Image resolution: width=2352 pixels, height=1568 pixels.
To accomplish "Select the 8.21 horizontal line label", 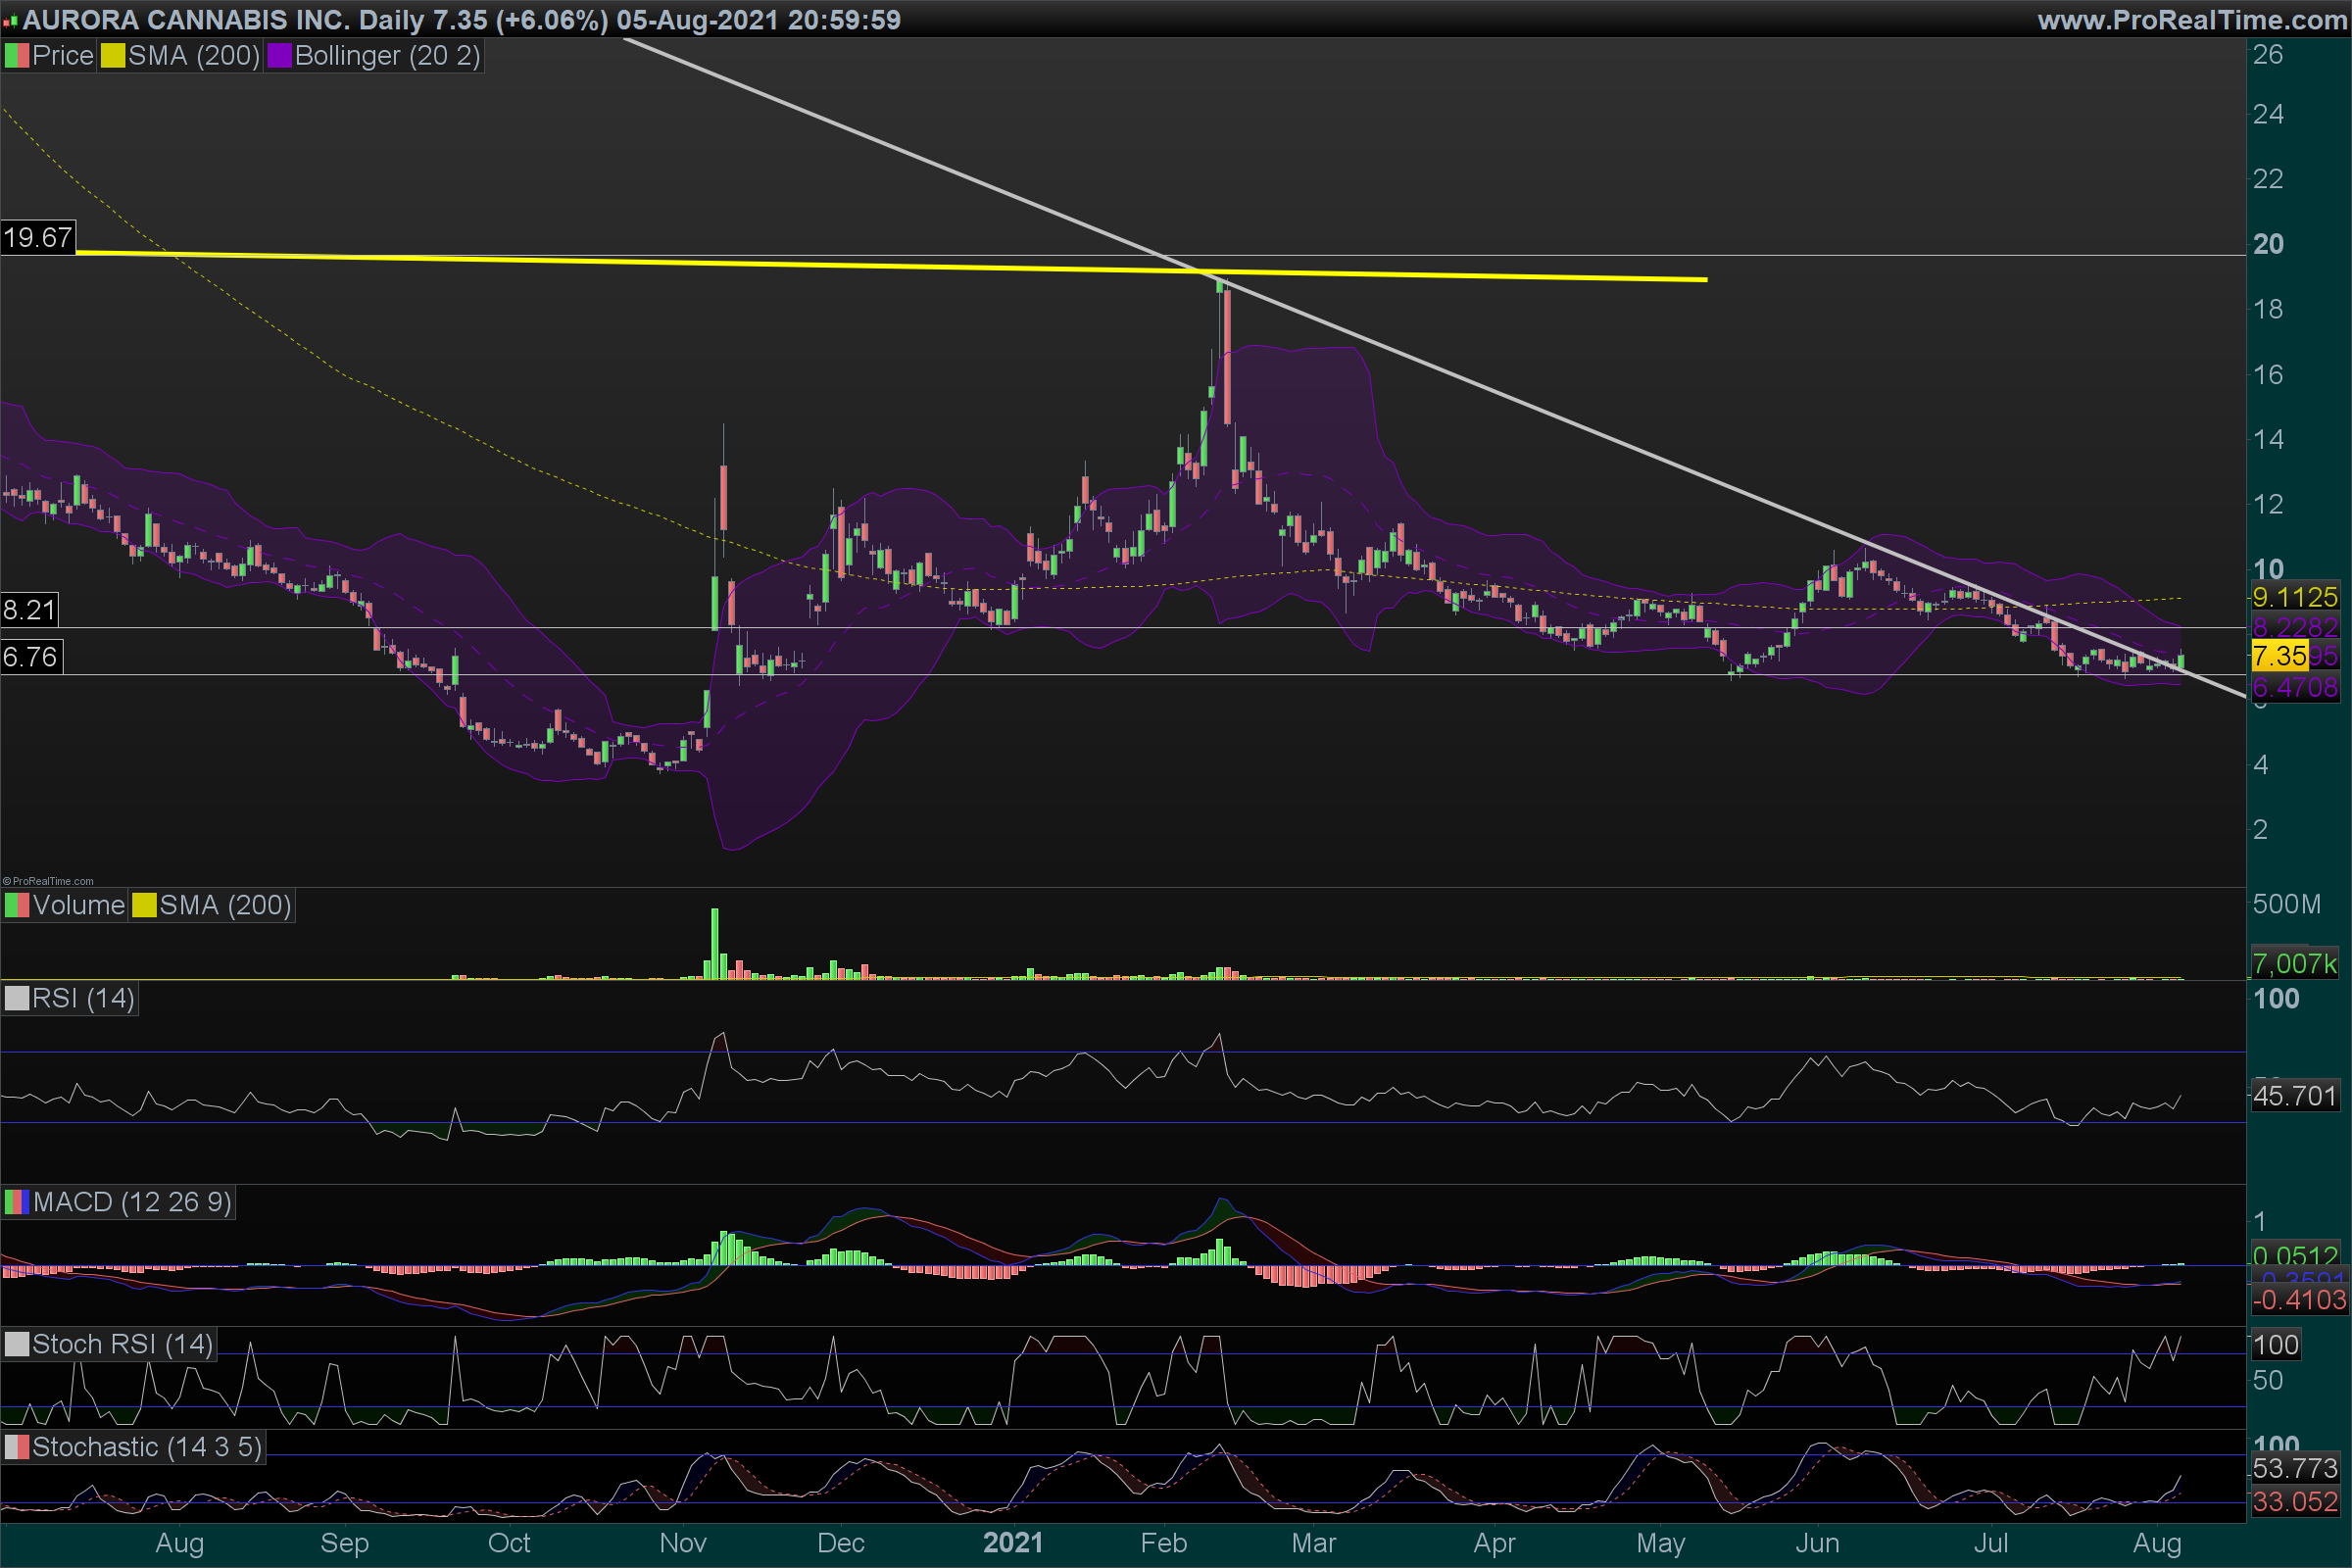I will [29, 610].
